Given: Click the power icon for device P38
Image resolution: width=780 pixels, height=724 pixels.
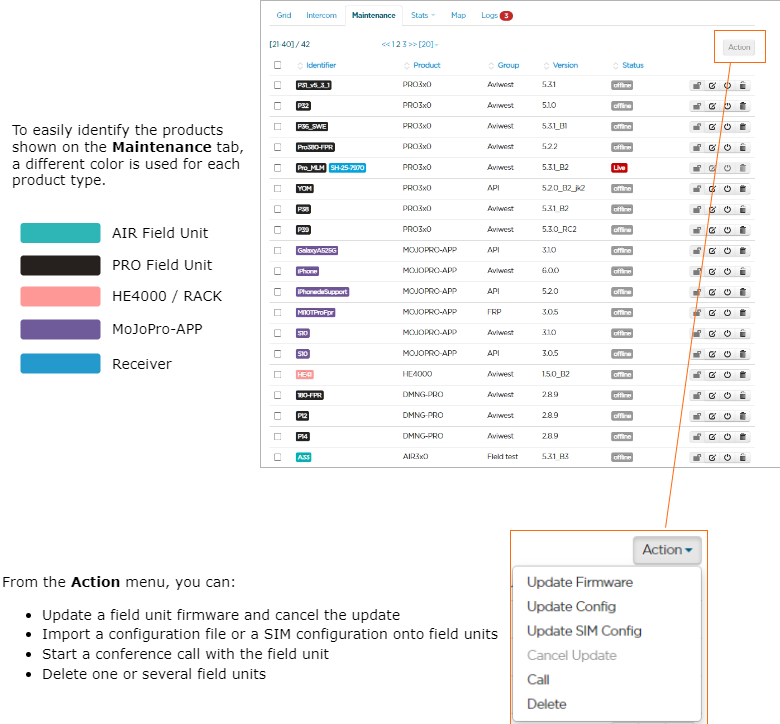Looking at the screenshot, I should point(727,209).
